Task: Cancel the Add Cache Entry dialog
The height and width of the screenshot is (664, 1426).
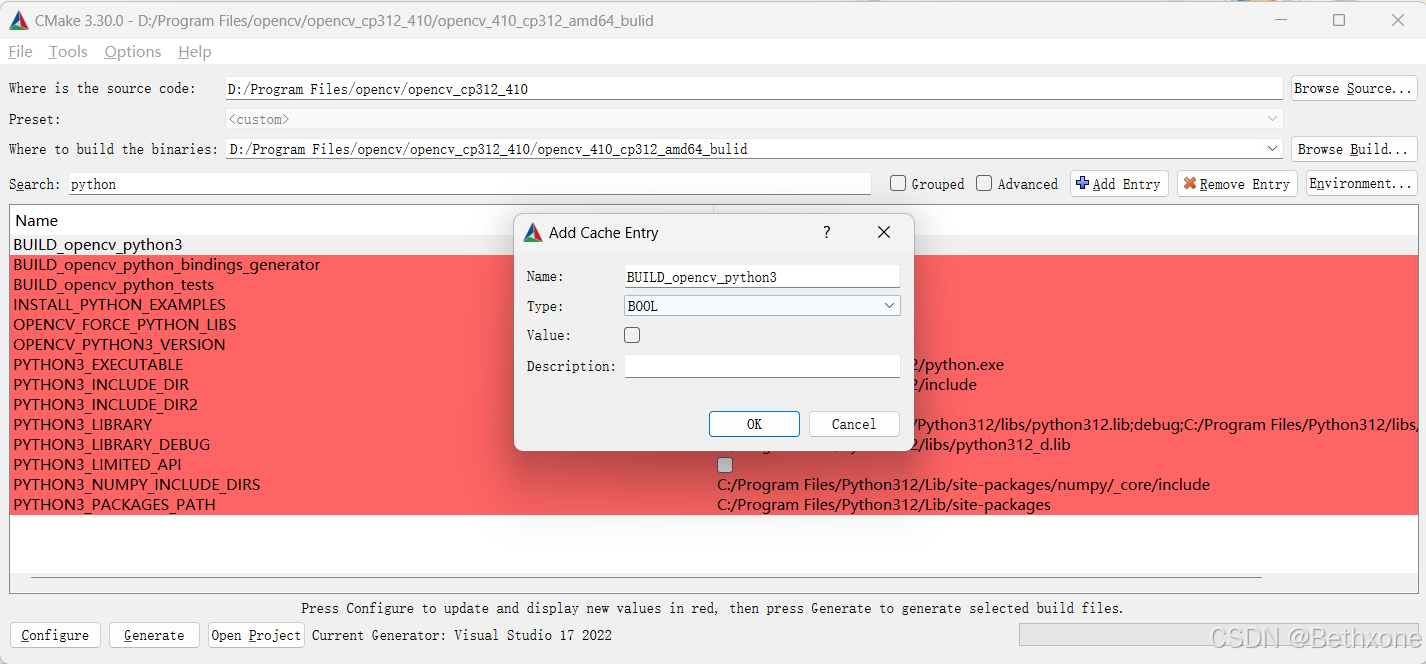Action: (x=853, y=424)
